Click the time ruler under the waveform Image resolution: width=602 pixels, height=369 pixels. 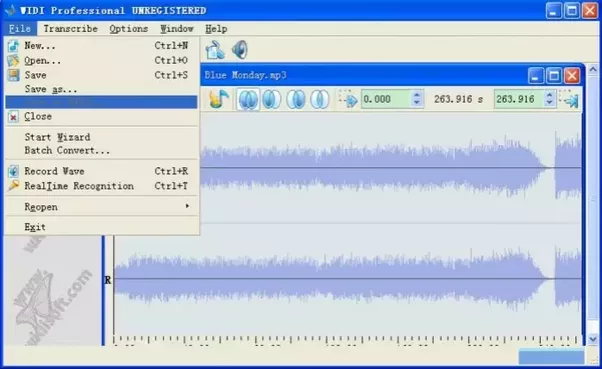(347, 340)
